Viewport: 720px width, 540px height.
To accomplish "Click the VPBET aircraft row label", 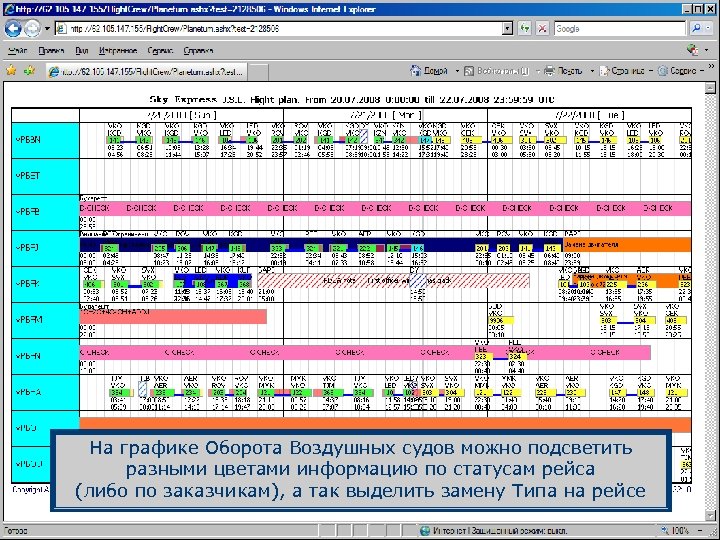I will click(x=45, y=176).
